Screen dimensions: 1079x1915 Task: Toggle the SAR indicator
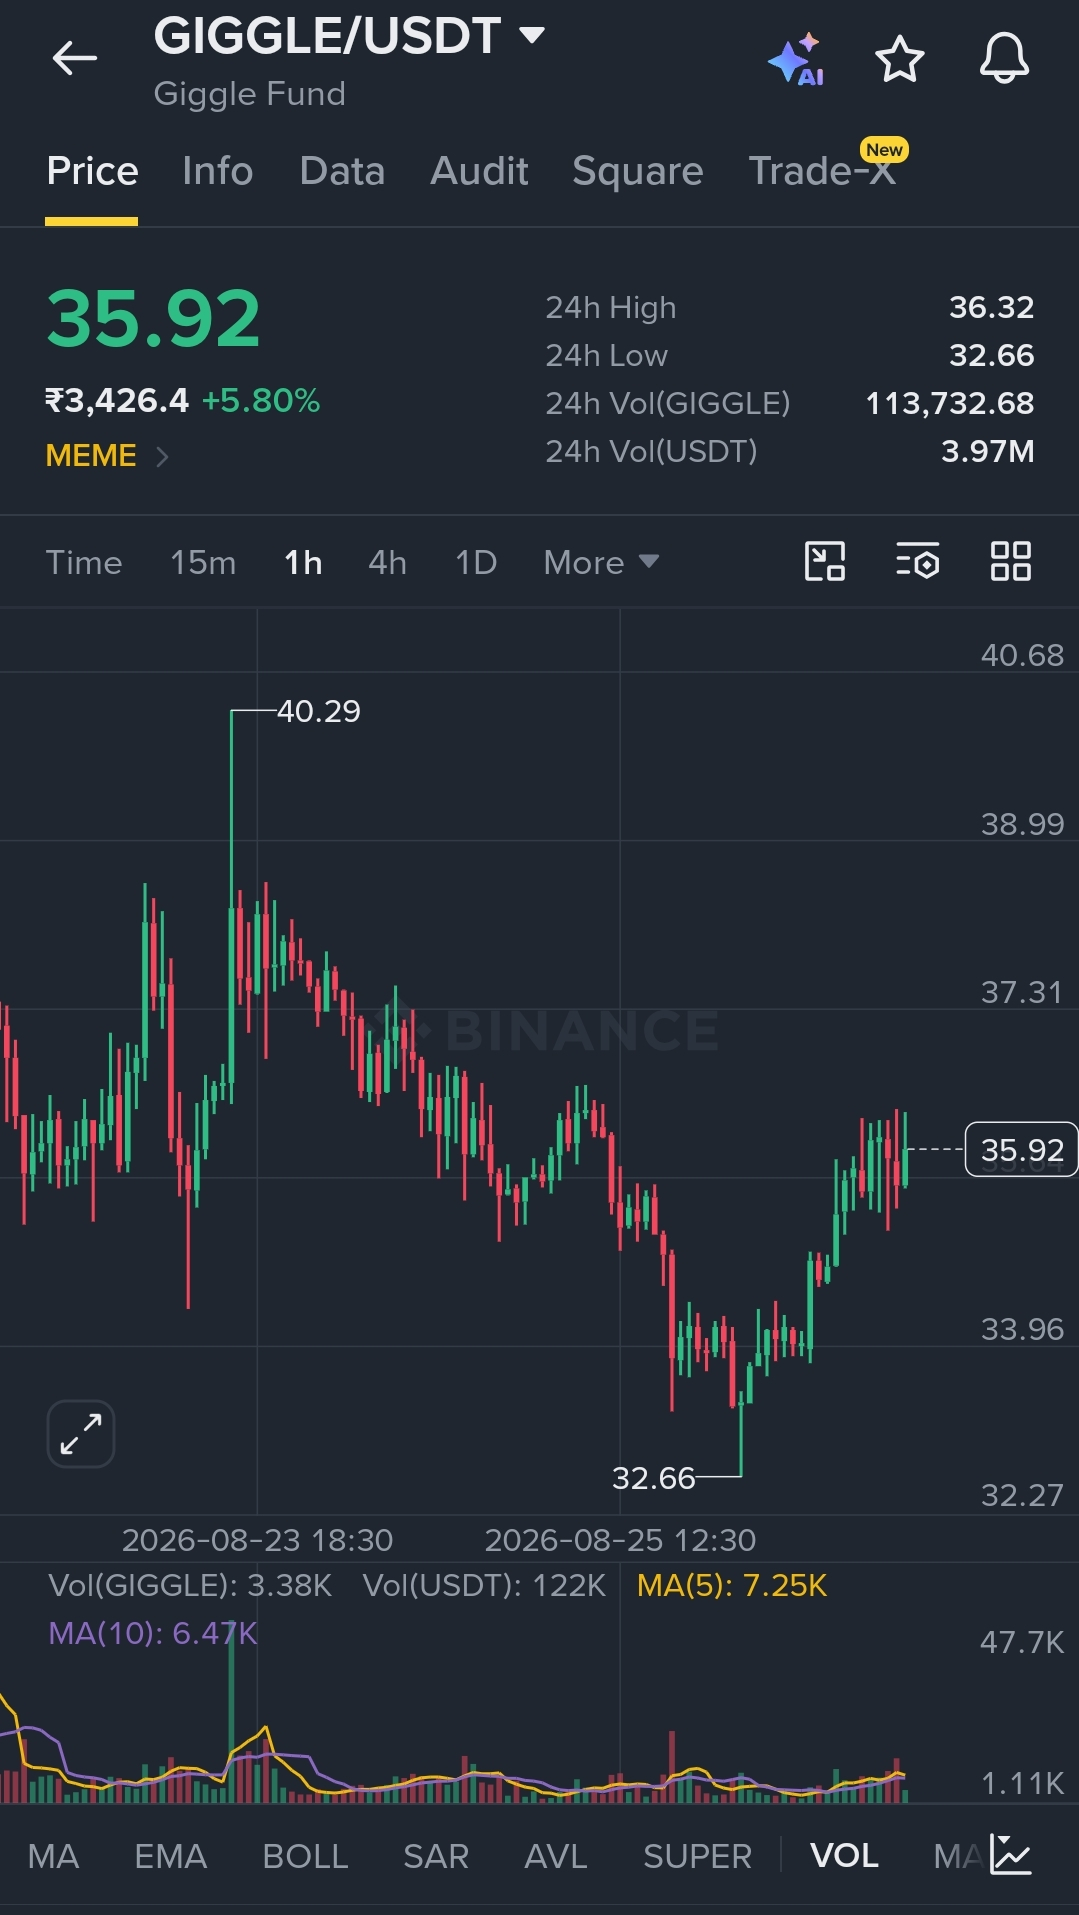tap(436, 1856)
